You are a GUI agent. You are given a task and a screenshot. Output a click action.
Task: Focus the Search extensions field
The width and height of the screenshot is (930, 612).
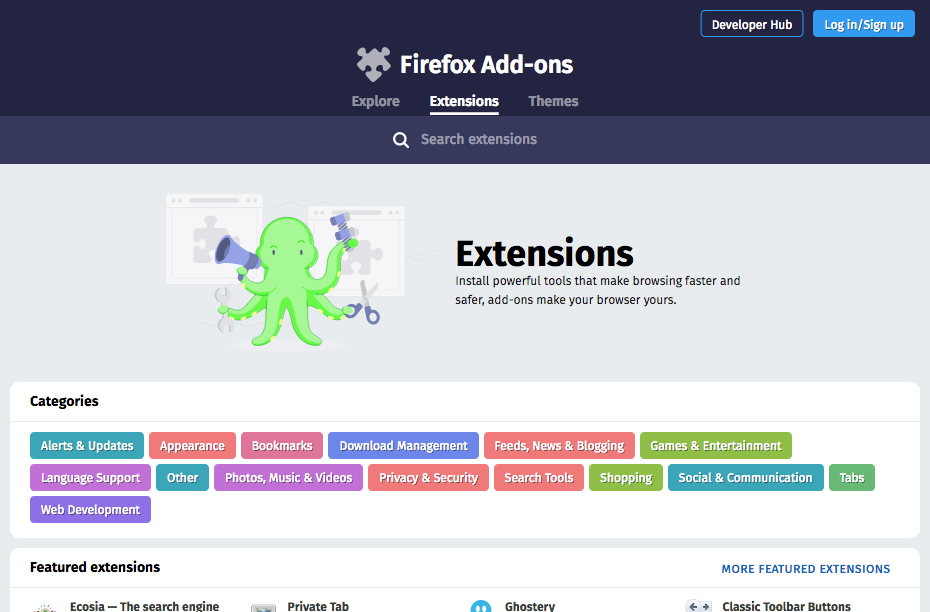coord(479,139)
